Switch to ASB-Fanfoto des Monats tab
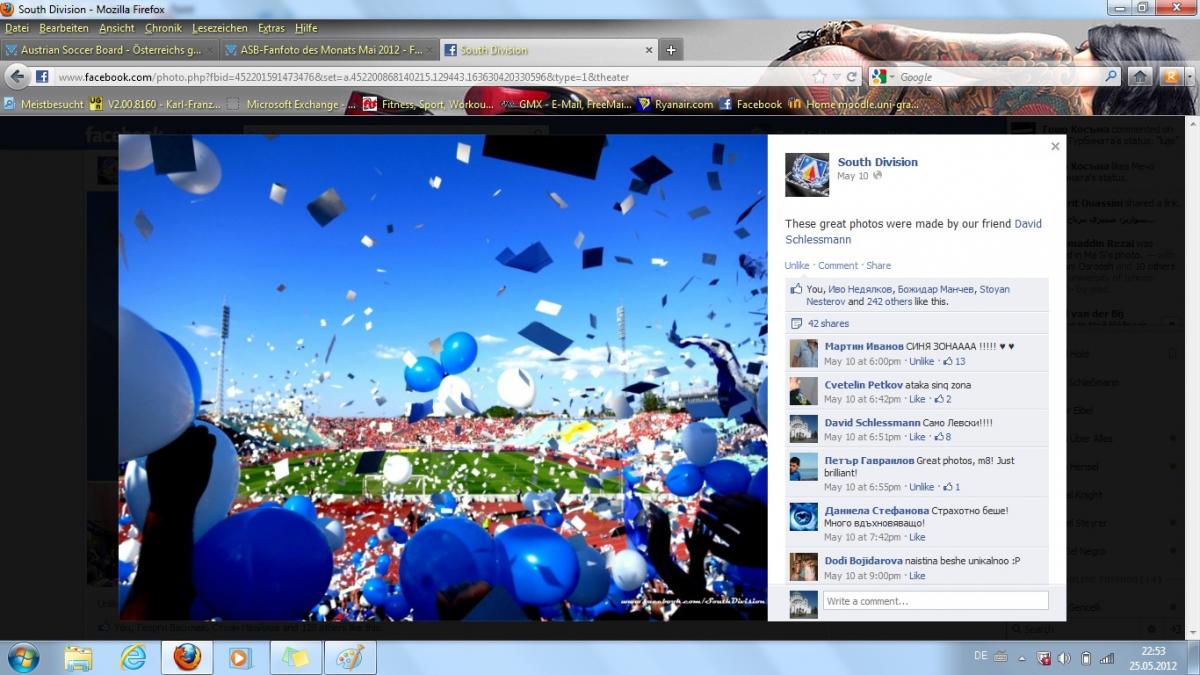Image resolution: width=1200 pixels, height=675 pixels. pos(328,50)
